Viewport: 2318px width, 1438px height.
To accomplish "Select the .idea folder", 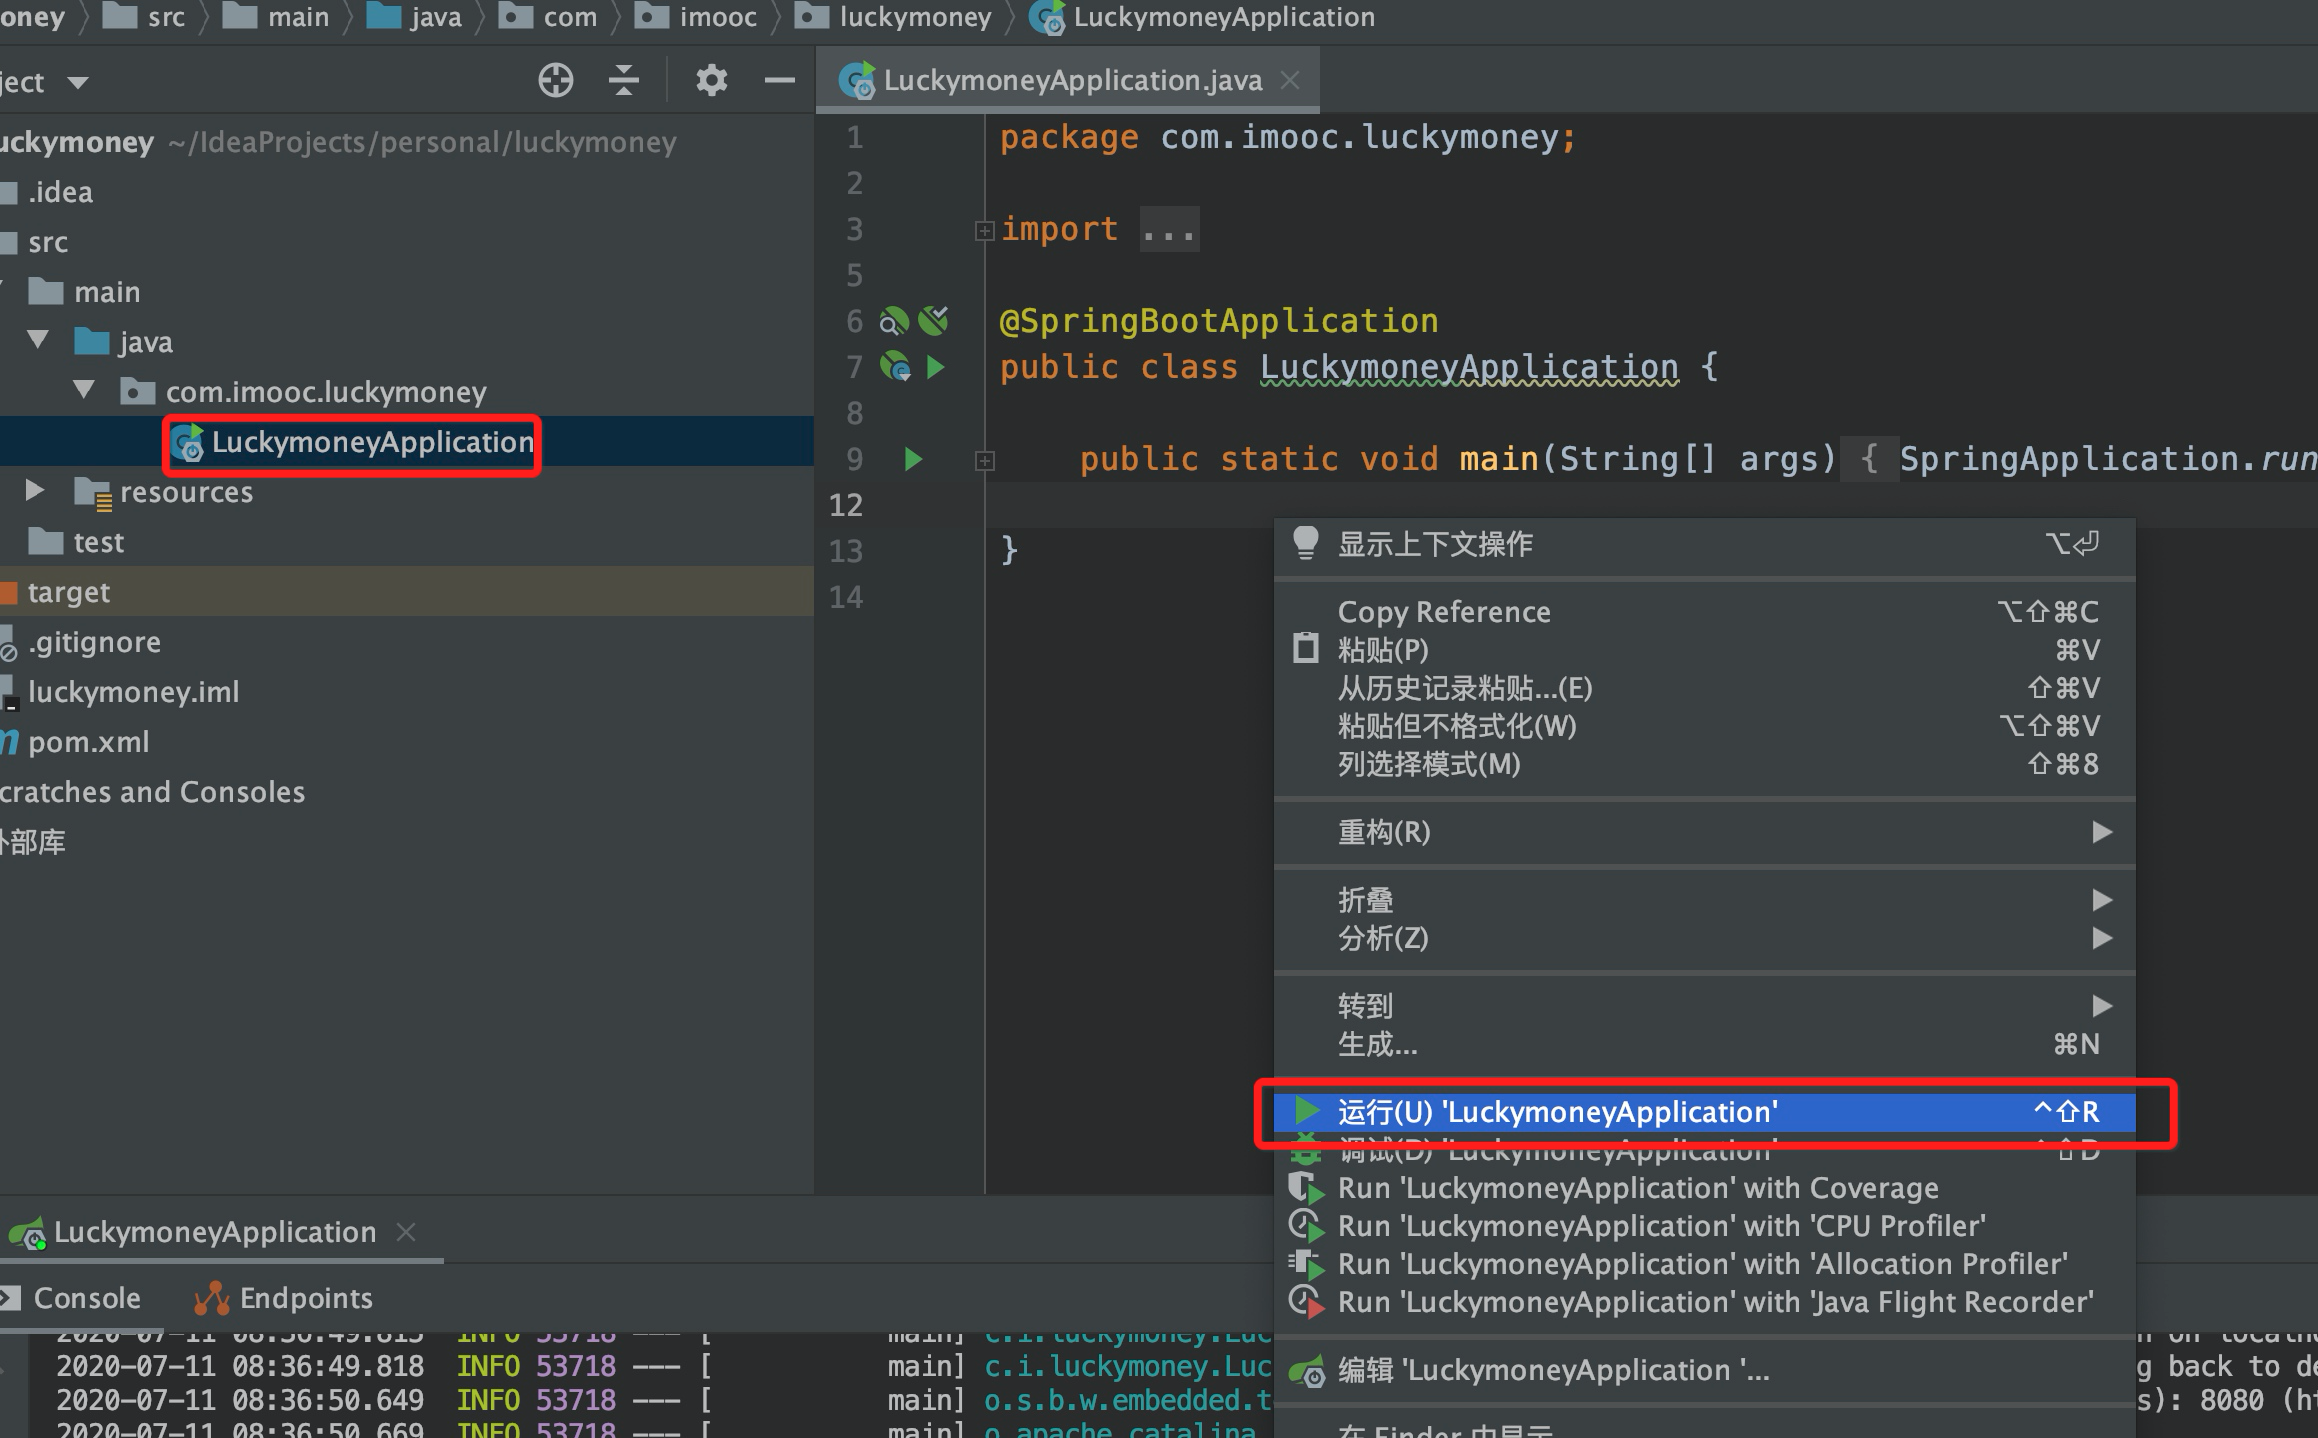I will pyautogui.click(x=60, y=192).
